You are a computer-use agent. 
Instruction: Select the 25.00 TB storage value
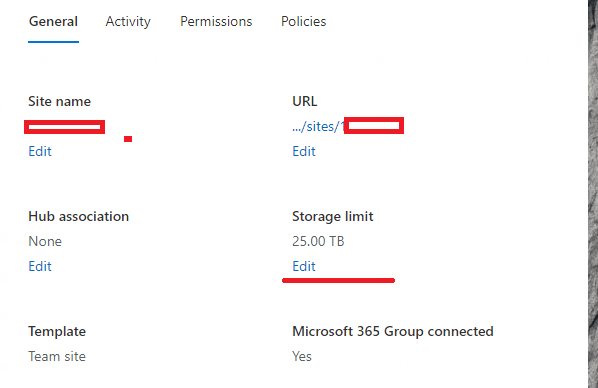tap(318, 241)
